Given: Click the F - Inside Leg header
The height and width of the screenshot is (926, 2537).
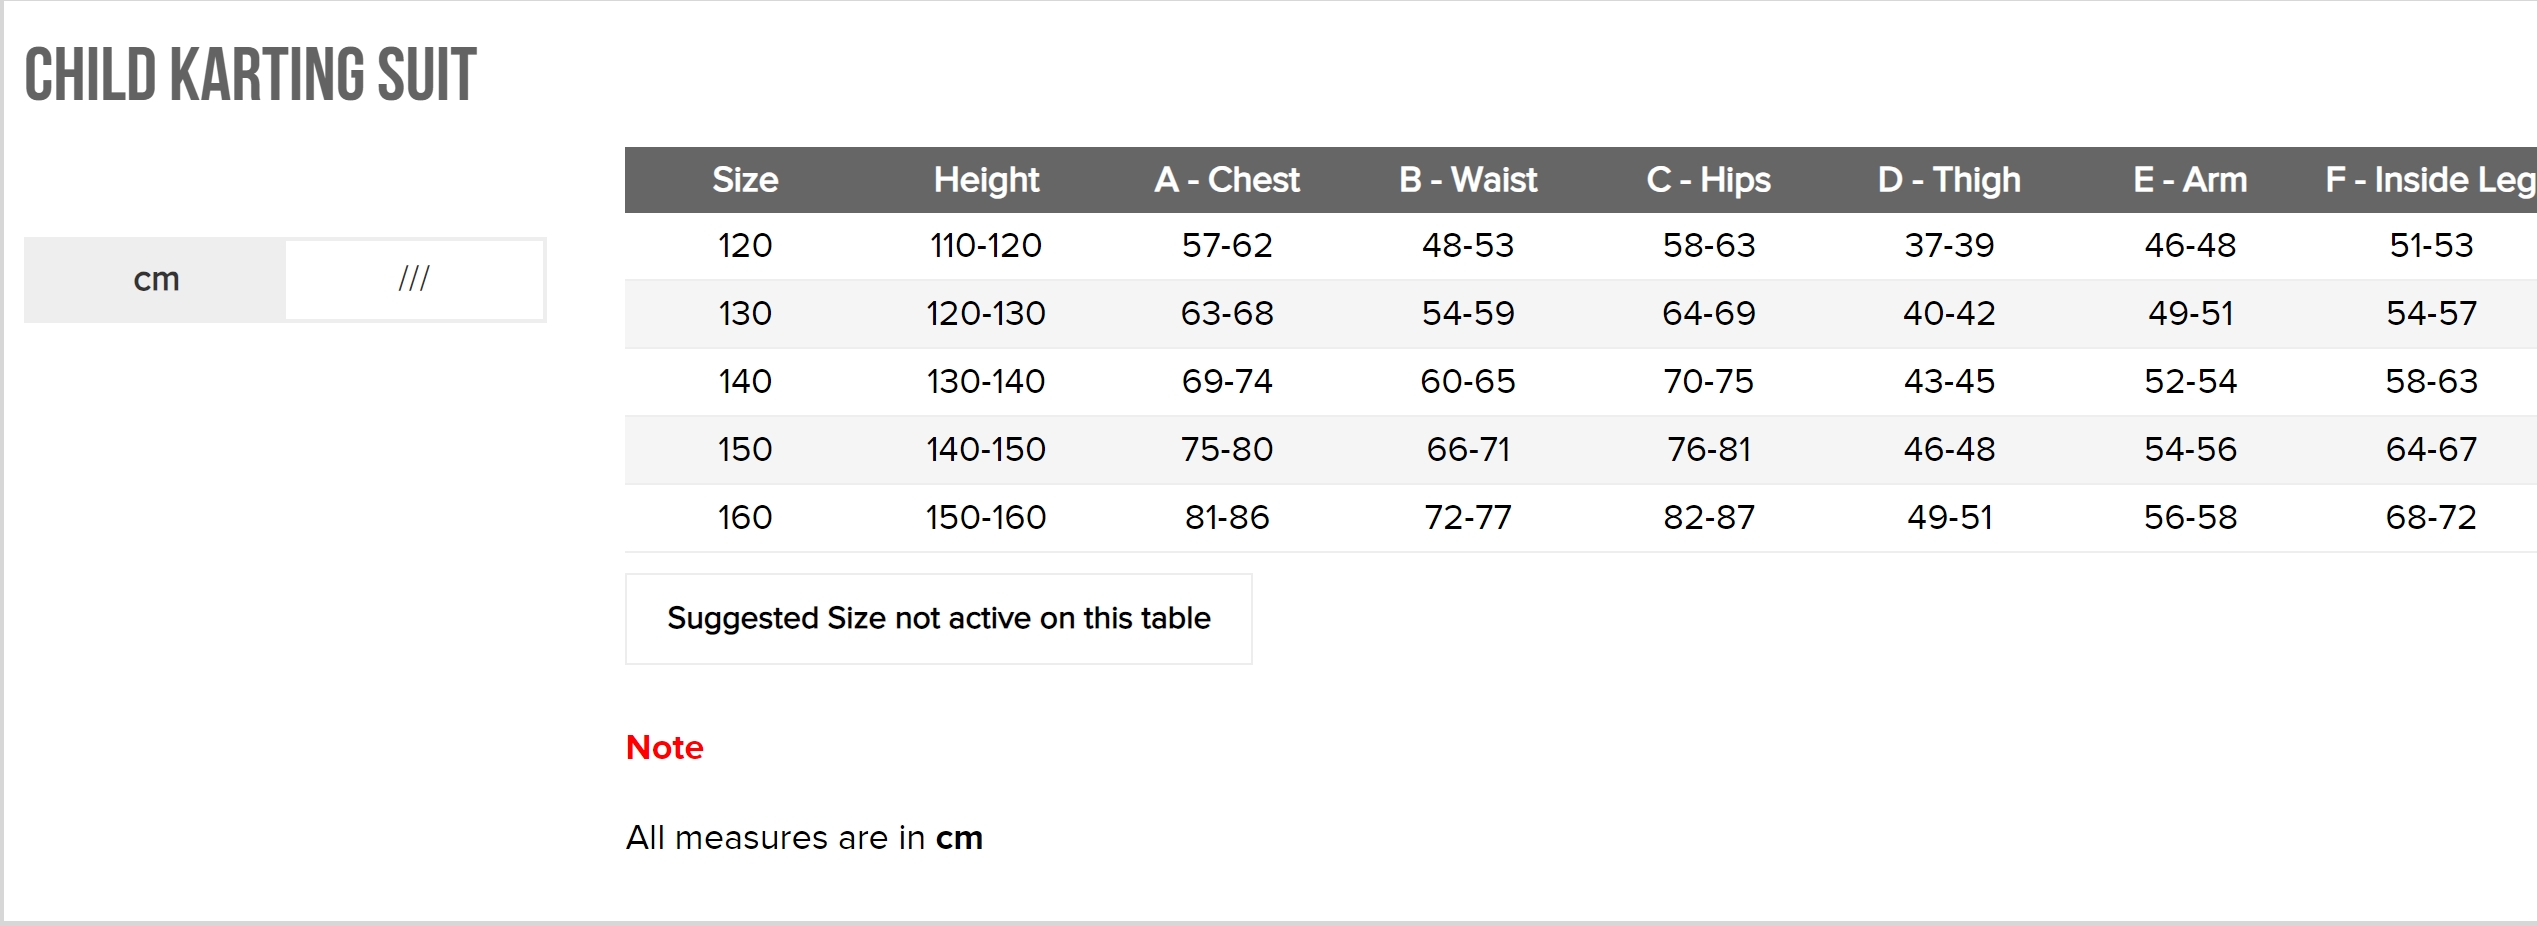Looking at the screenshot, I should (2430, 180).
